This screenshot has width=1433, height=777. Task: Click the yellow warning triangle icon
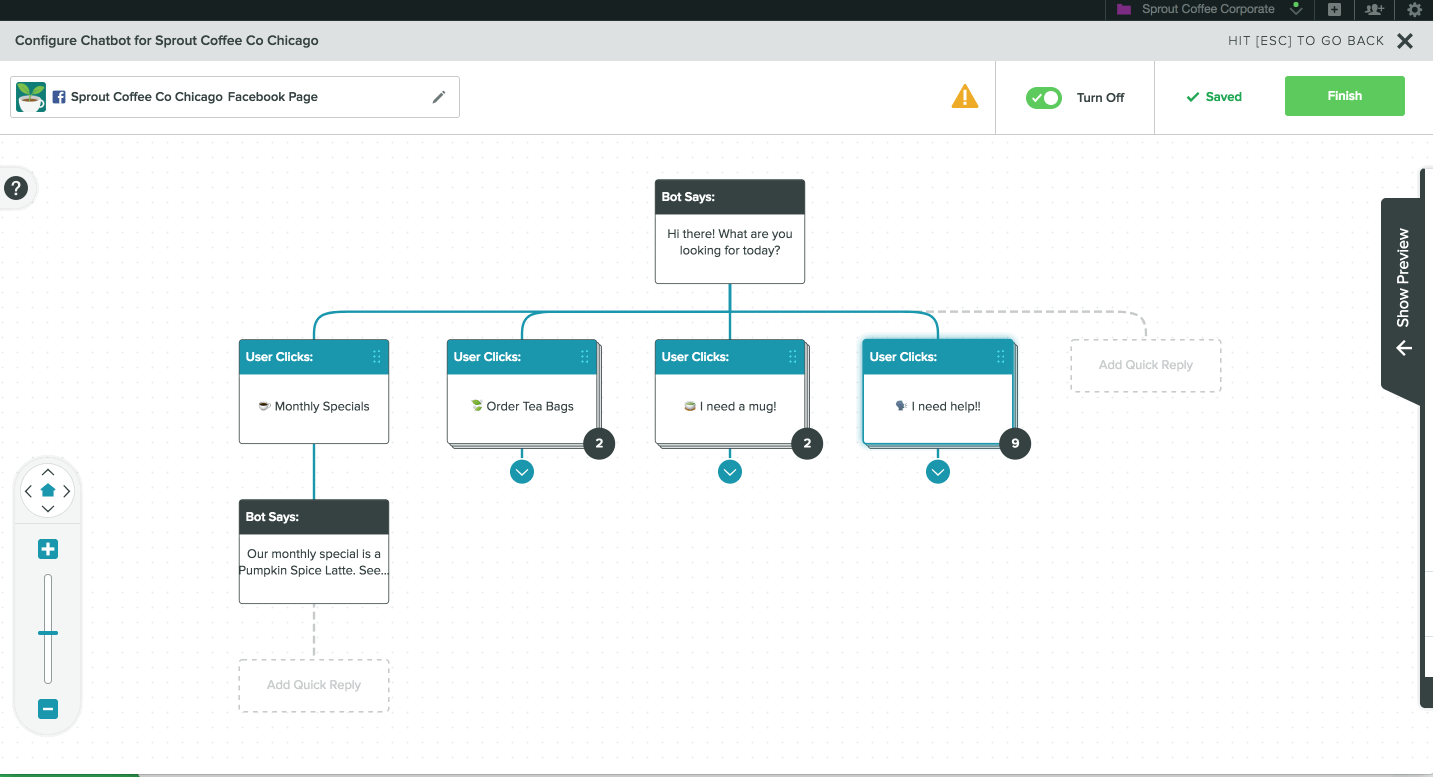click(x=965, y=97)
